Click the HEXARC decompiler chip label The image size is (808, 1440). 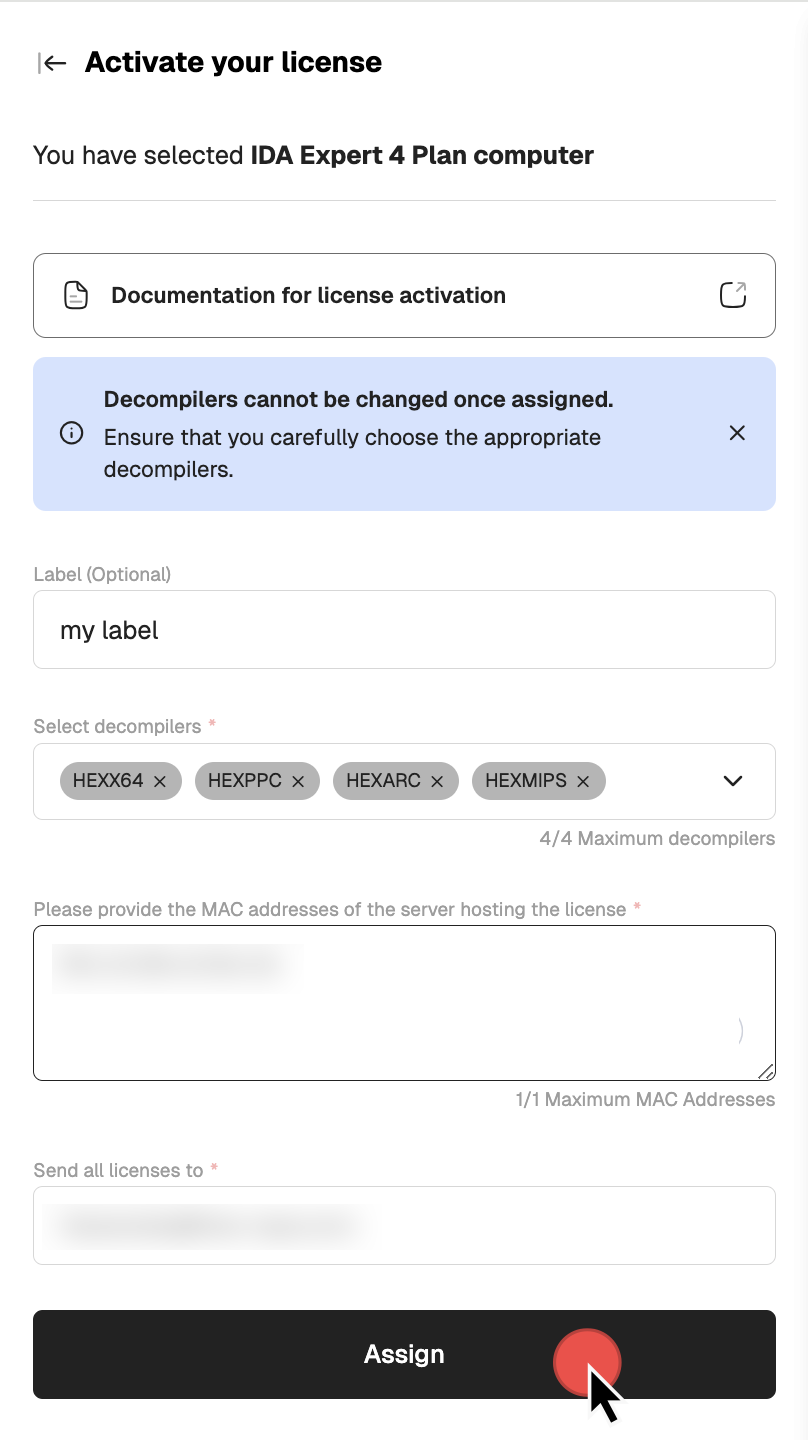[383, 781]
